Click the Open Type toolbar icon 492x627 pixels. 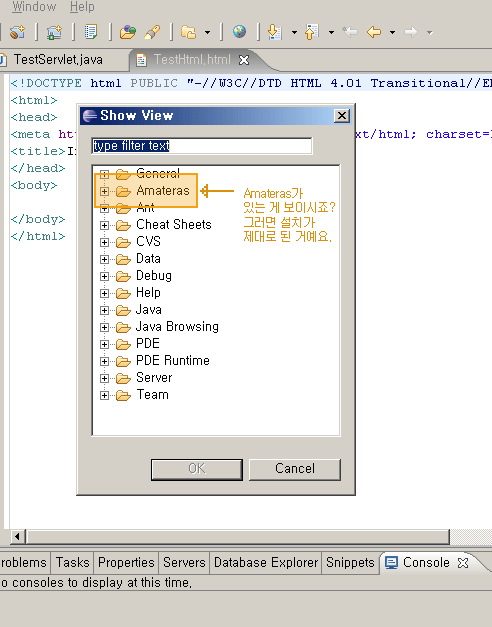click(128, 32)
